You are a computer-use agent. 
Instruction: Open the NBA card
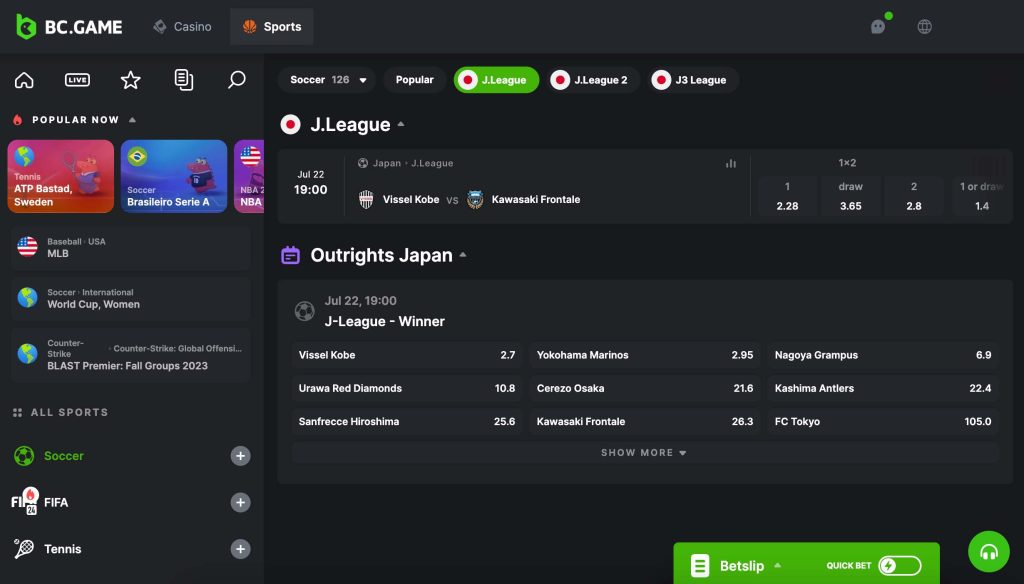click(x=249, y=176)
